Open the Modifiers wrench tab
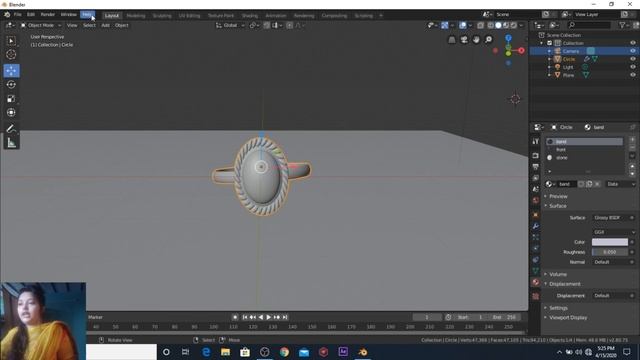This screenshot has height=360, width=640. (x=536, y=226)
